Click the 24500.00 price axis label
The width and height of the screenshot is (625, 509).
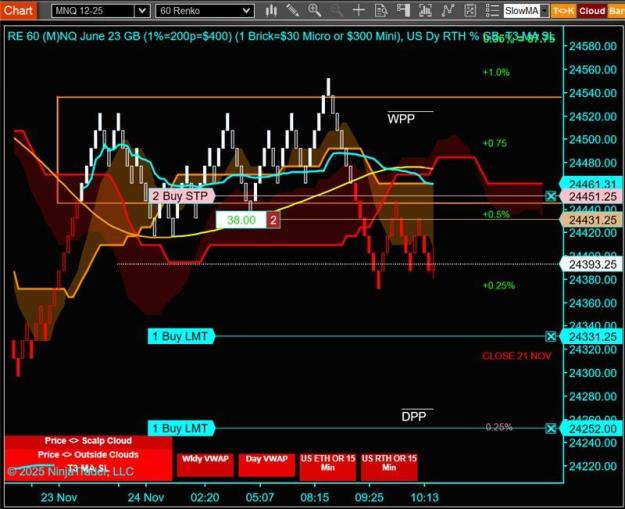click(593, 140)
